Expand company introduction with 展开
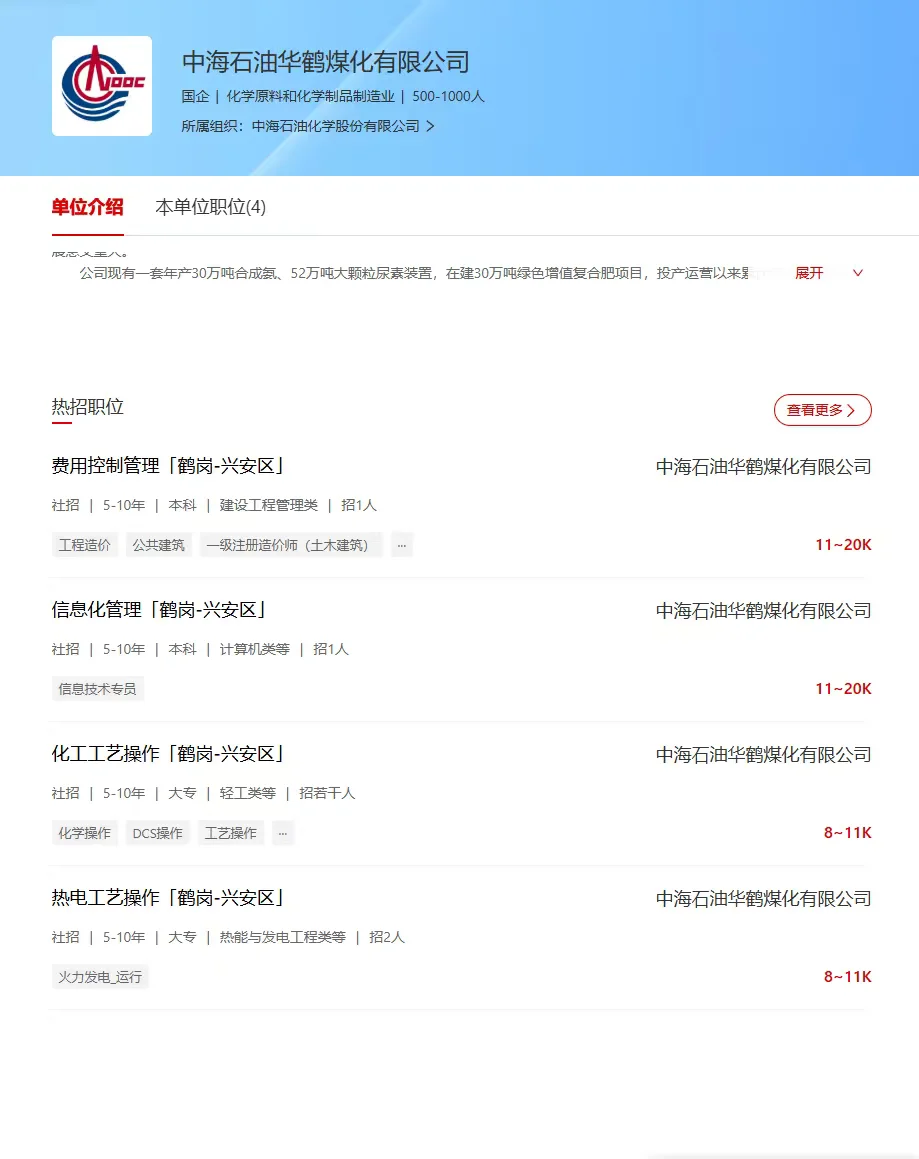This screenshot has width=919, height=1159. coord(809,273)
